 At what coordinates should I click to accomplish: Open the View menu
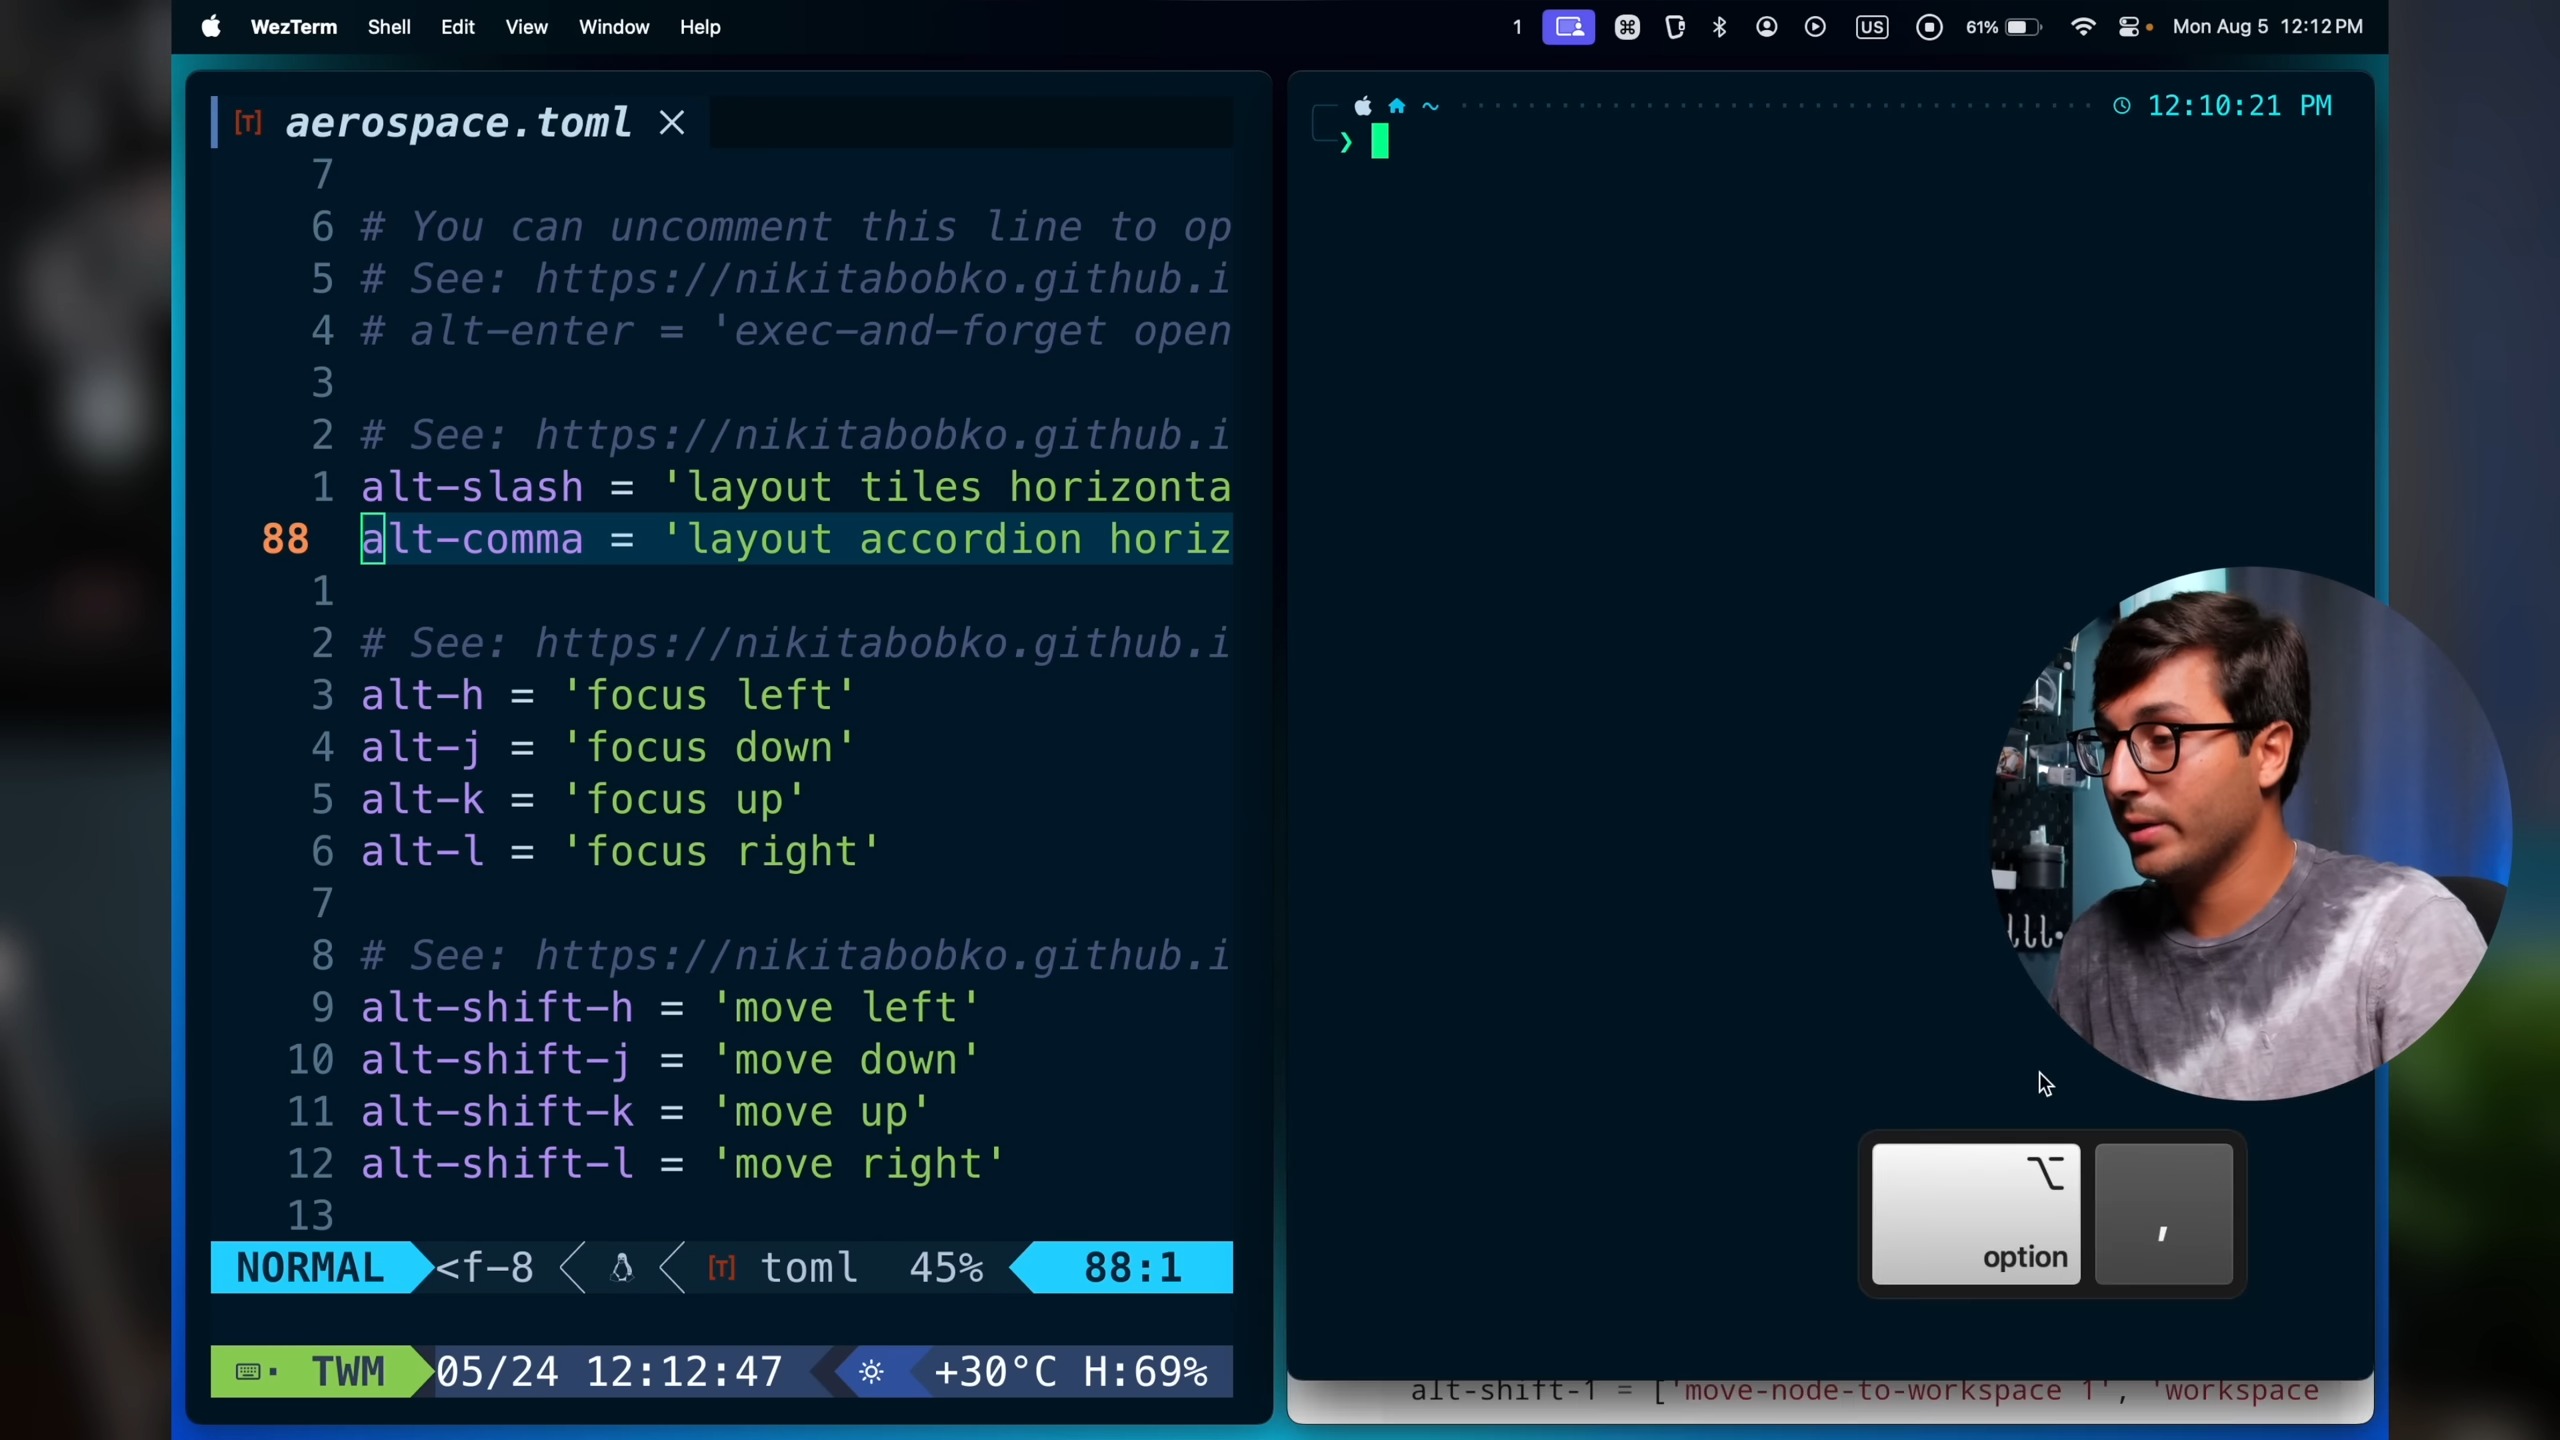[x=526, y=27]
